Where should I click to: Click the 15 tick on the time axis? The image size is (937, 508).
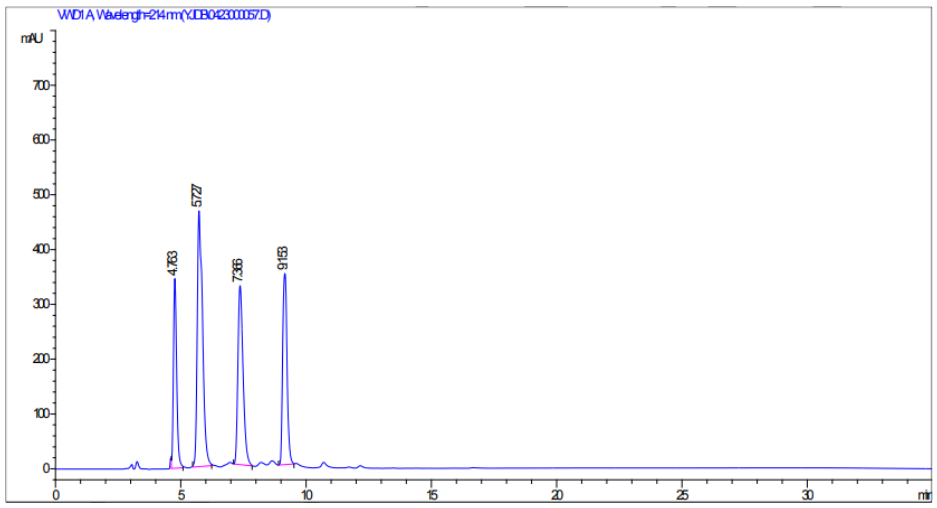[x=431, y=495]
